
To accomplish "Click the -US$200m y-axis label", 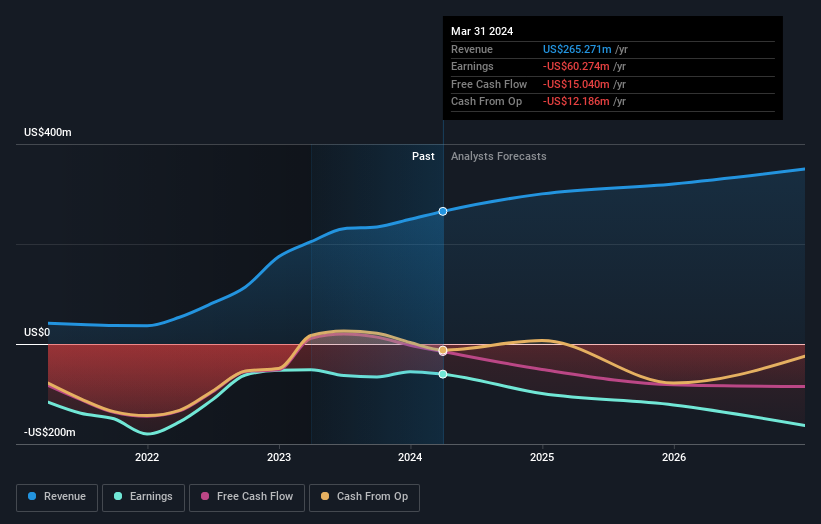I will (50, 432).
